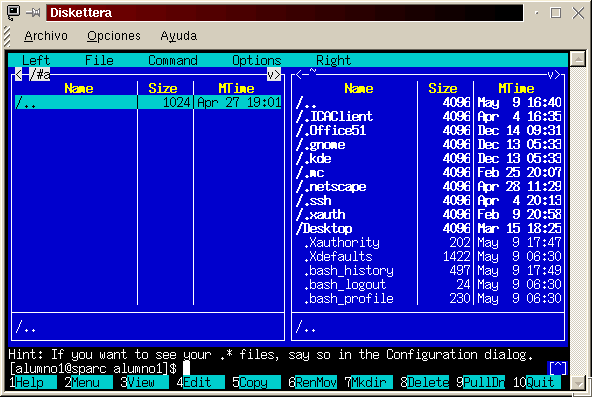Sort left panel by Size header
The height and width of the screenshot is (397, 592).
click(x=163, y=88)
